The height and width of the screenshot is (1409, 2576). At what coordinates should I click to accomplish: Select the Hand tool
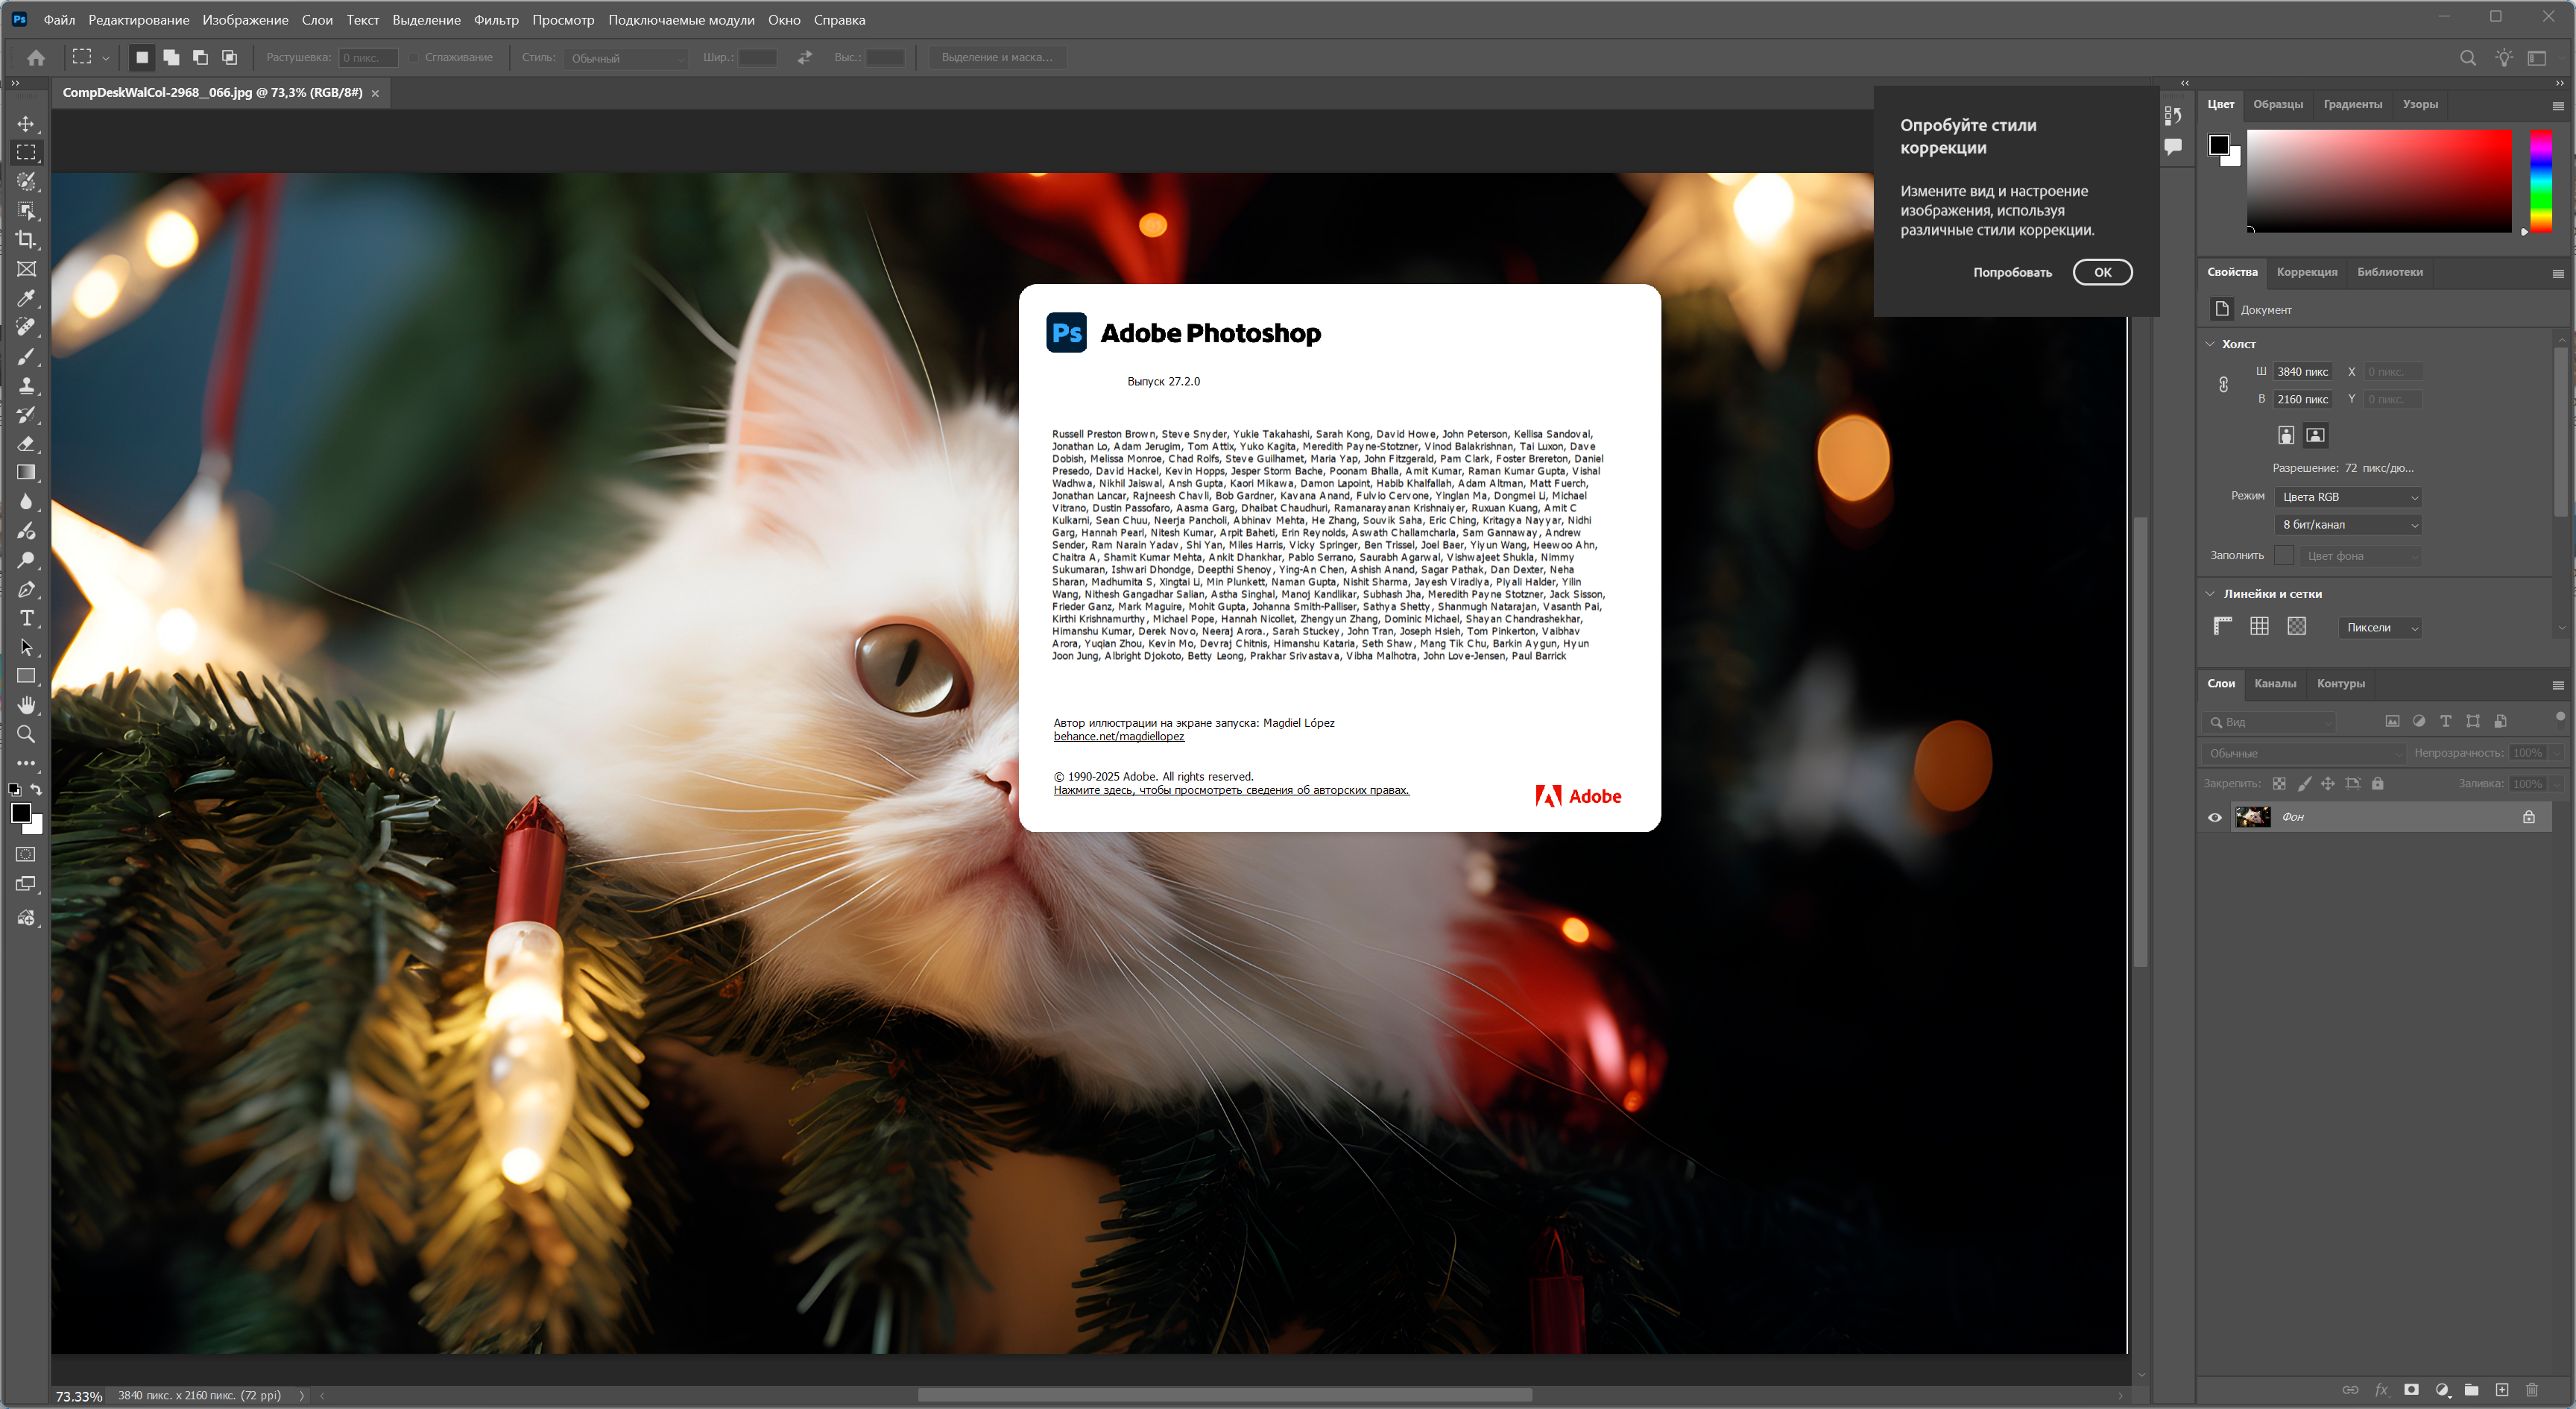(26, 705)
